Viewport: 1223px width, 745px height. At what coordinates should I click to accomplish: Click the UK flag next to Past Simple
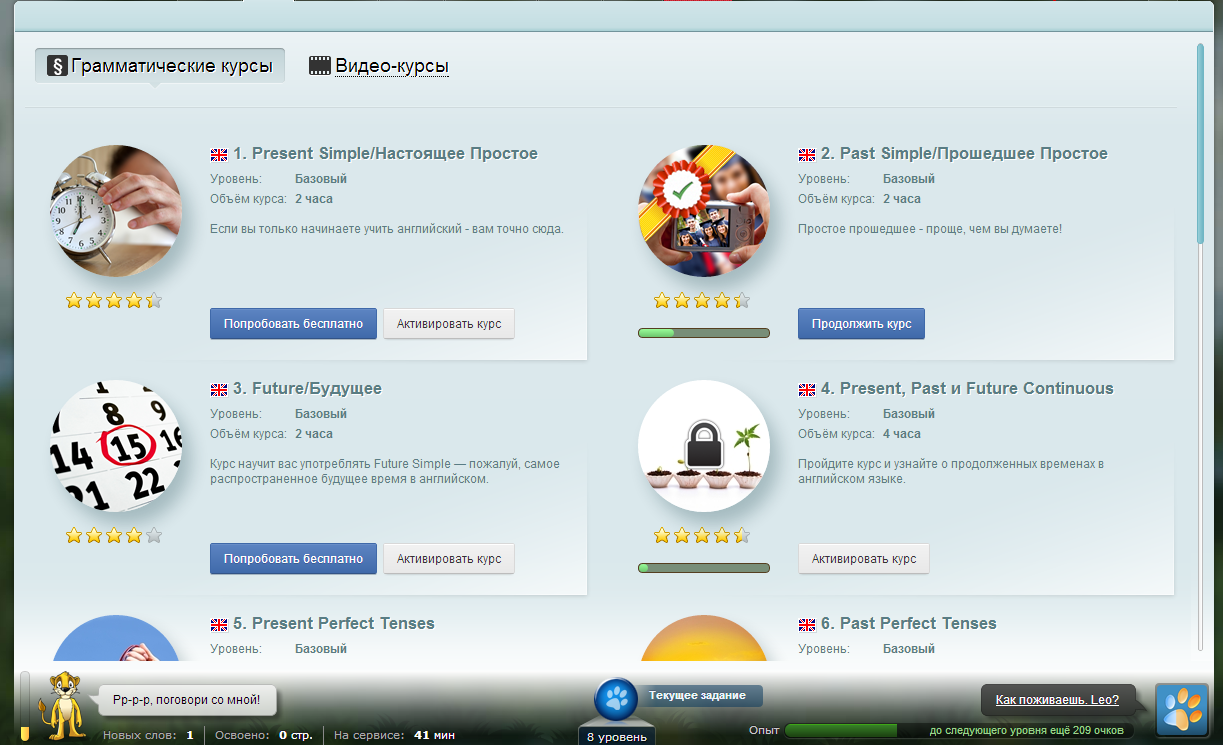pos(807,154)
